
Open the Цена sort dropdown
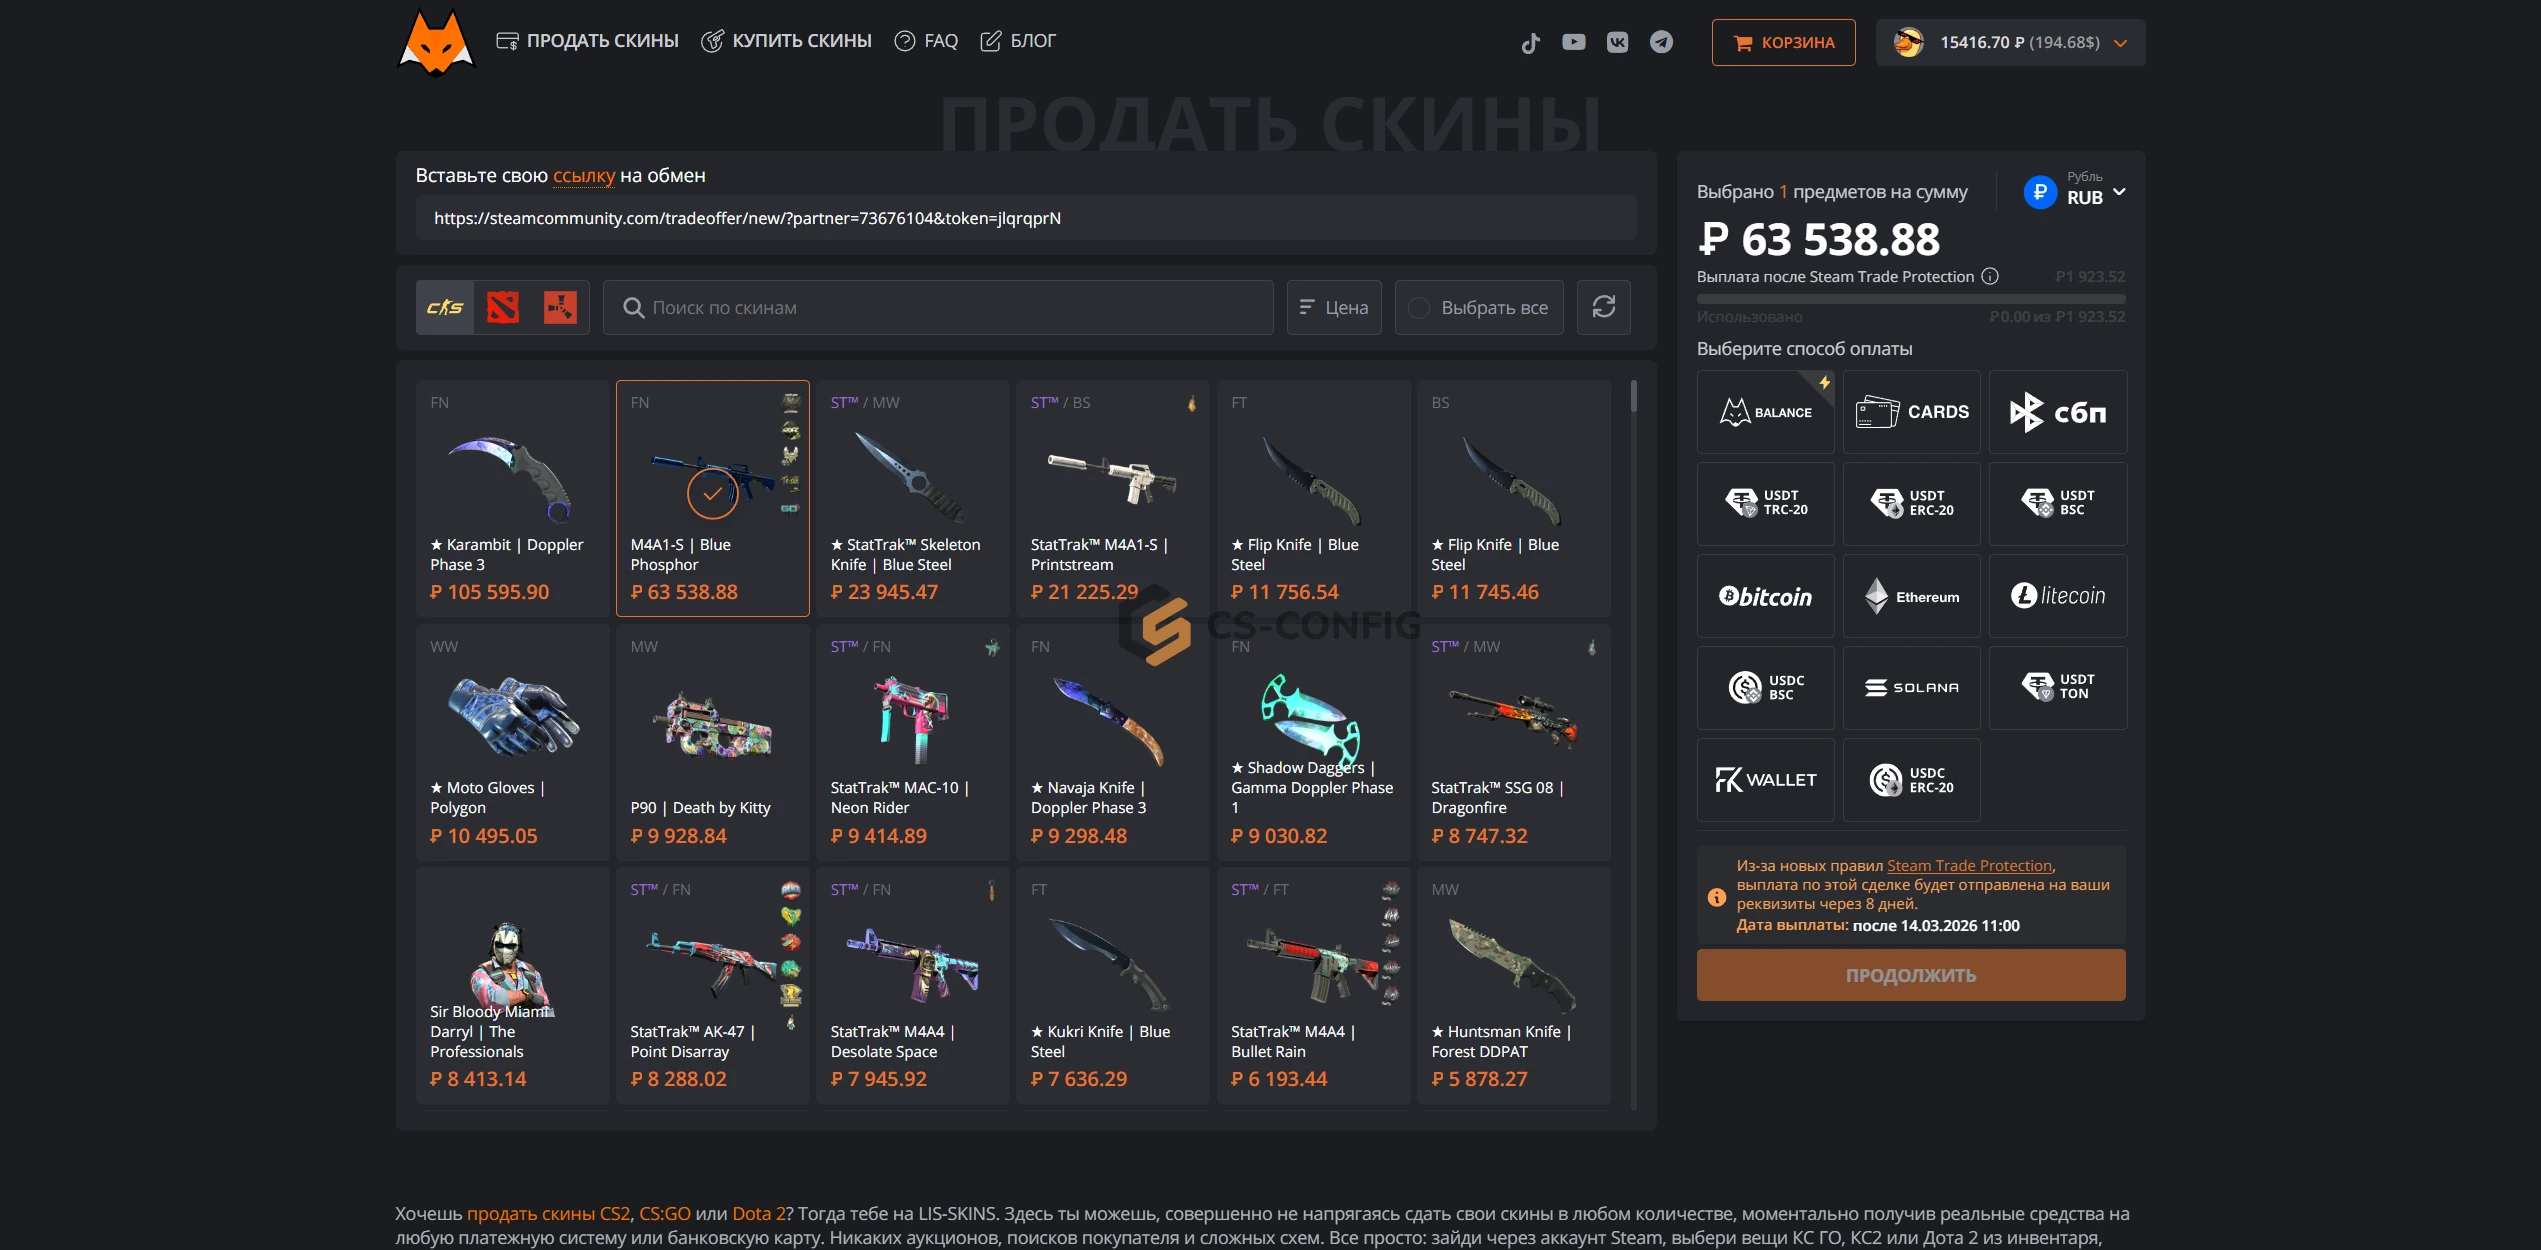coord(1334,307)
